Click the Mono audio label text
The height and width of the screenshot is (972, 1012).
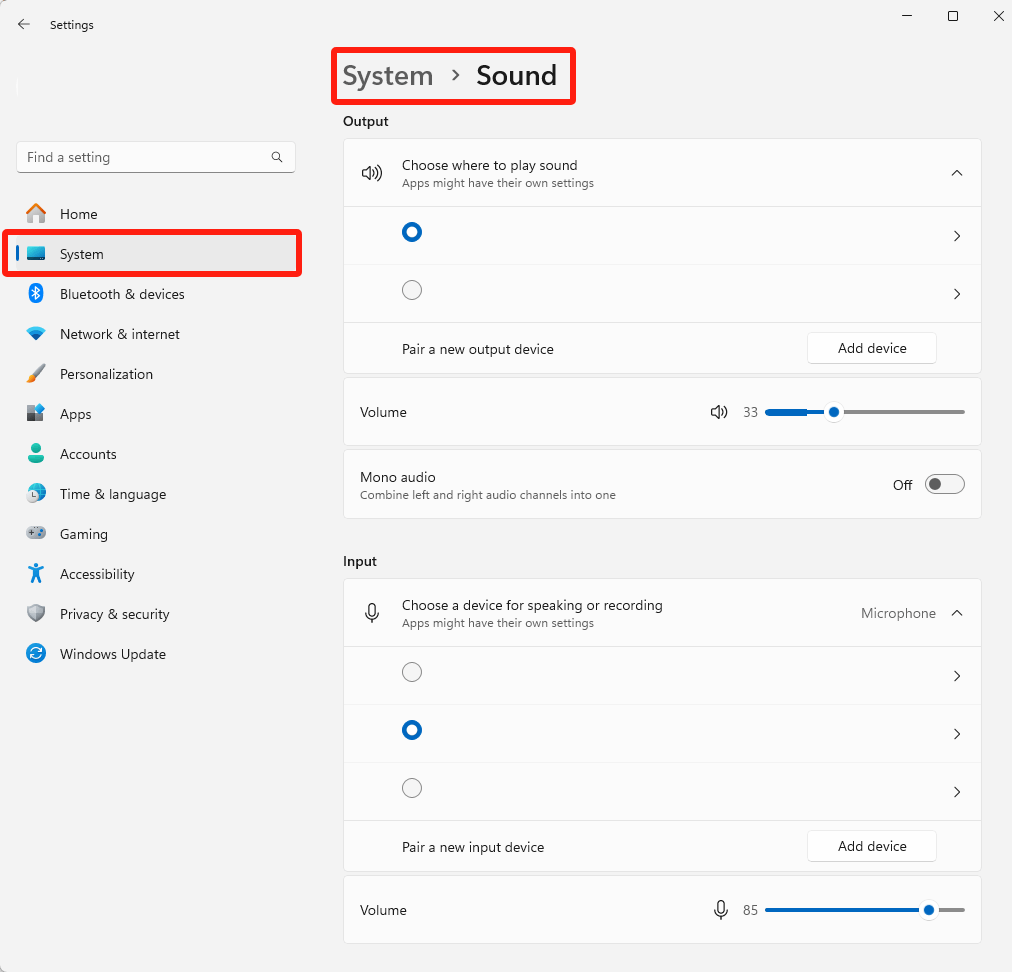[398, 477]
